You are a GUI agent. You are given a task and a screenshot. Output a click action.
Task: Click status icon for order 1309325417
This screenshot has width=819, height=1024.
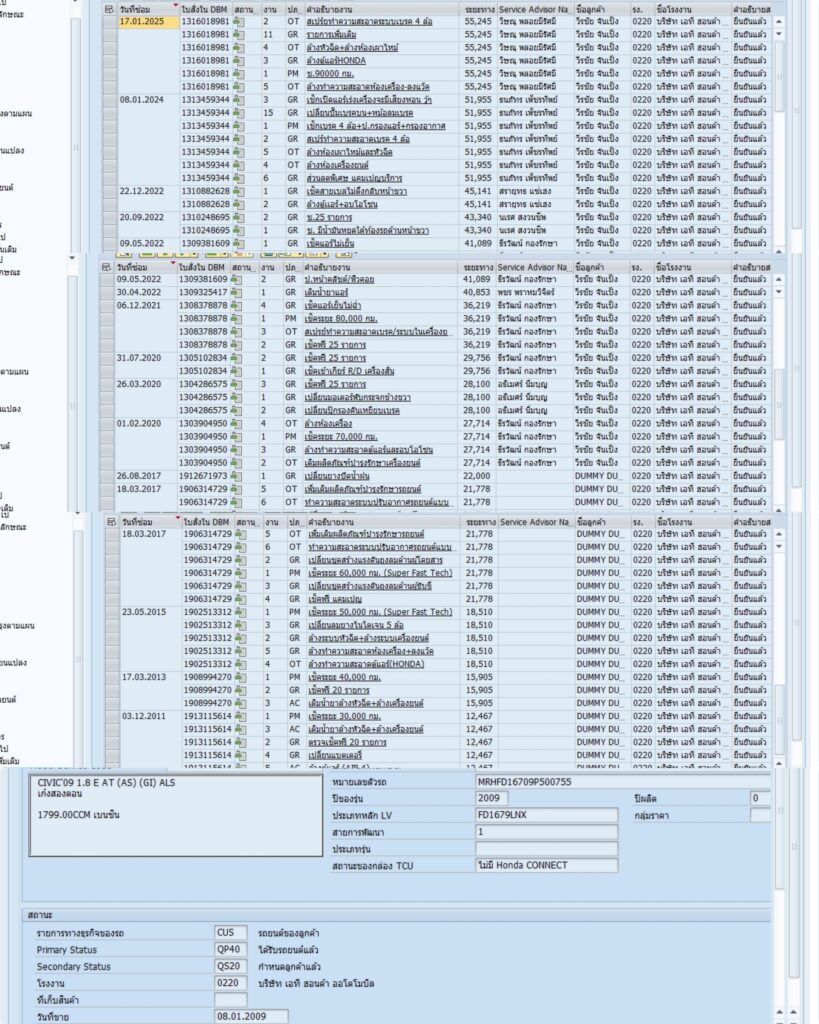pos(238,292)
